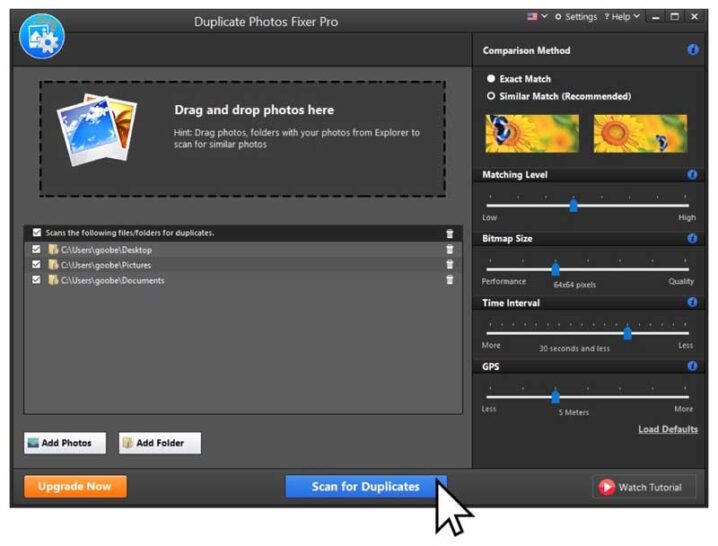Viewport: 718px width, 546px height.
Task: Click the GPS slider handle
Action: click(555, 397)
